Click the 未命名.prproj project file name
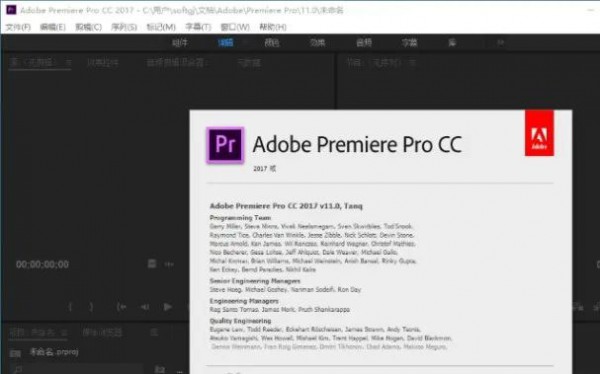Image resolution: width=600 pixels, height=374 pixels. point(54,352)
